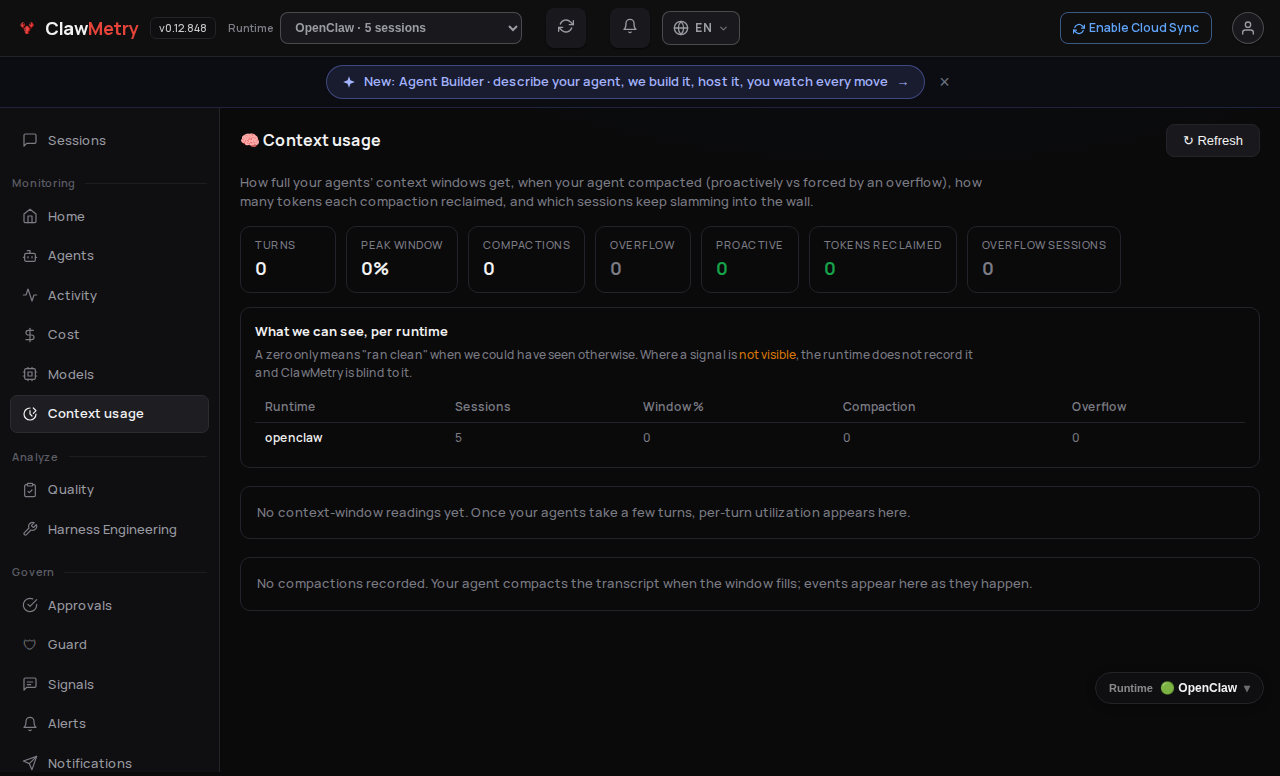Open the user profile icon
Image resolution: width=1280 pixels, height=776 pixels.
[x=1248, y=28]
